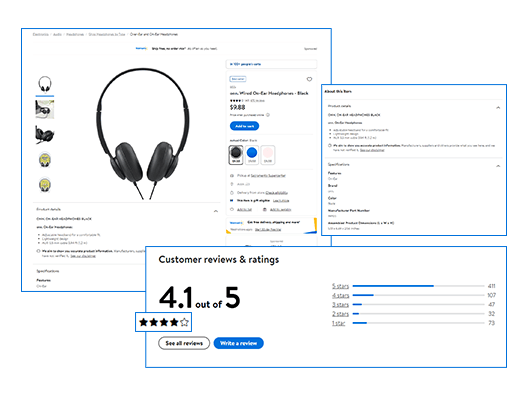Open See all reviews
Viewport: 528px width, 395px height.
pyautogui.click(x=184, y=343)
